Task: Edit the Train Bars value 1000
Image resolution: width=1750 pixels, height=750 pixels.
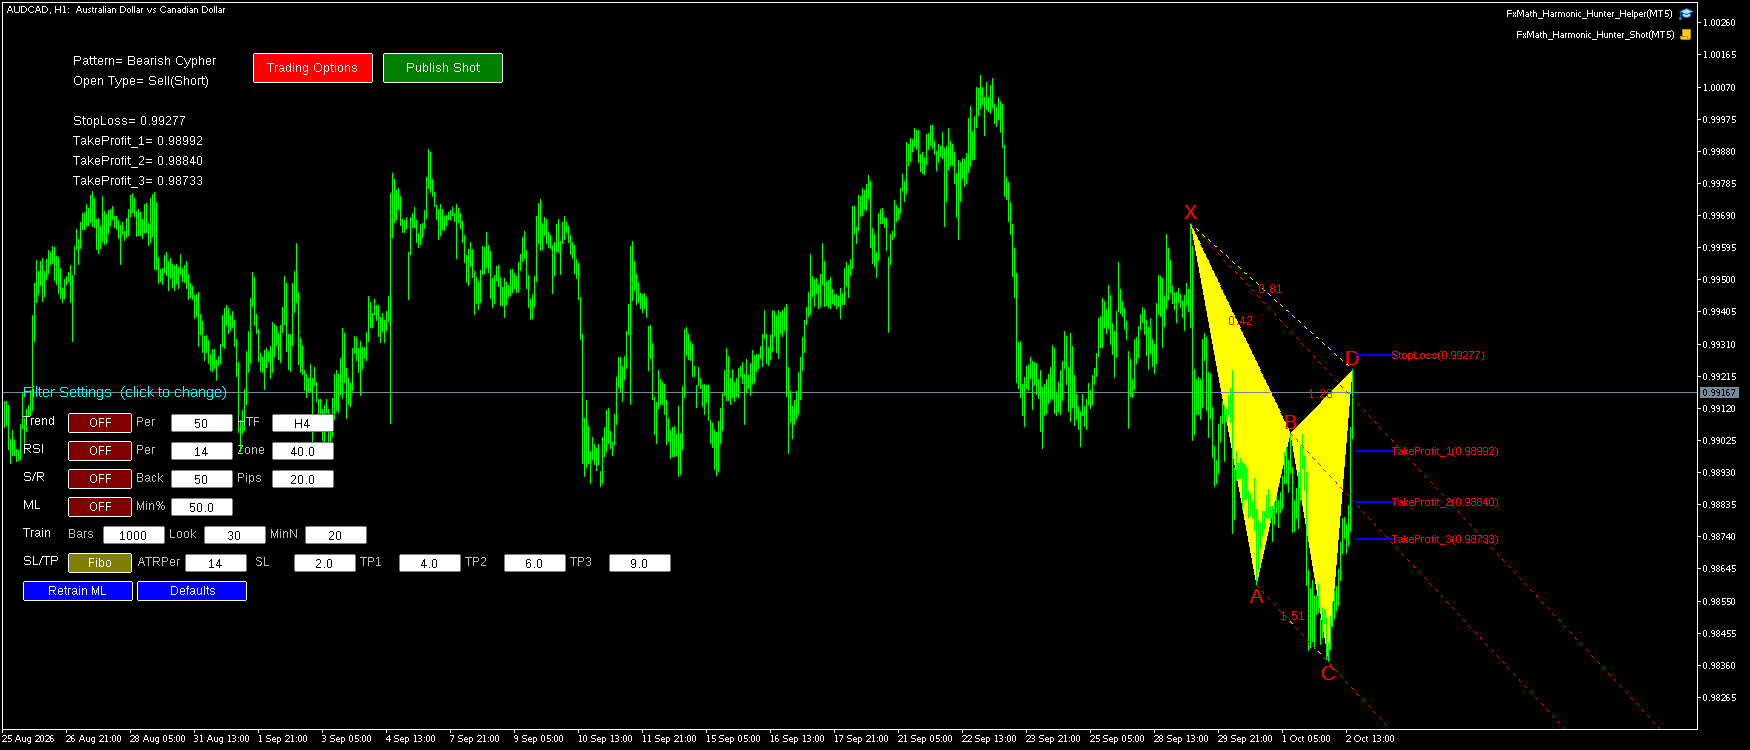Action: [134, 535]
